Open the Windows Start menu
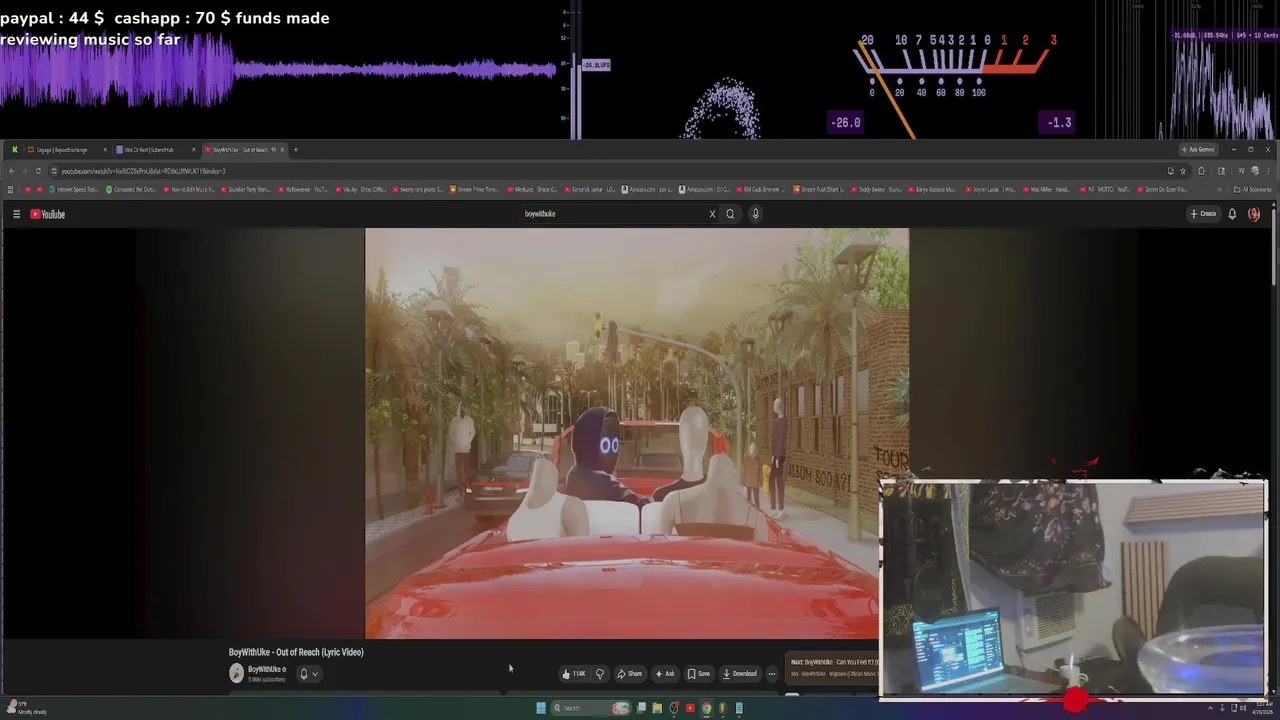1280x720 pixels. pyautogui.click(x=541, y=708)
